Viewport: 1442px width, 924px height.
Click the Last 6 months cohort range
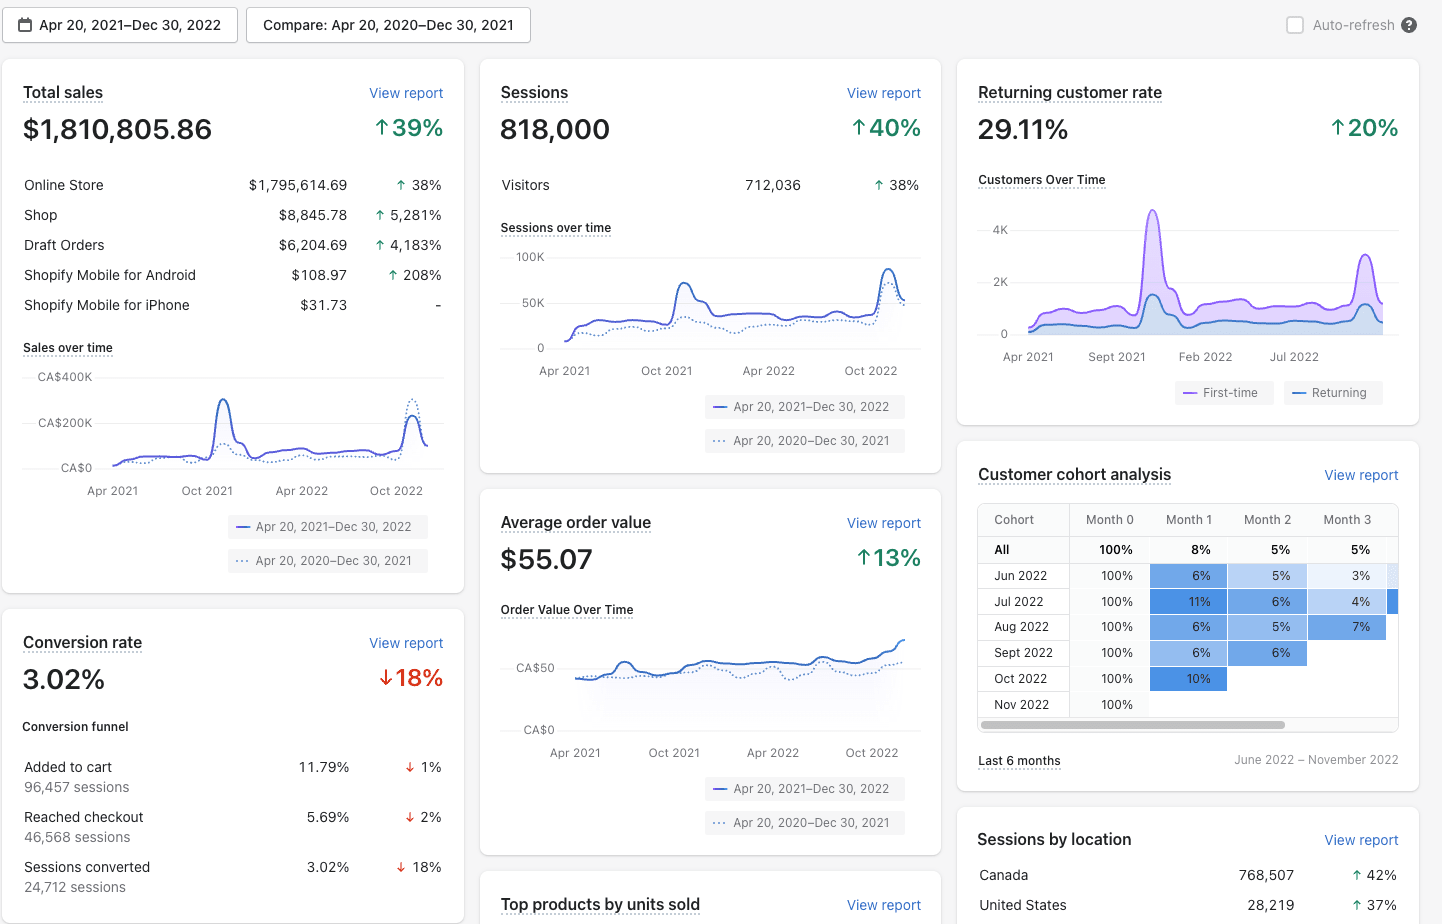(x=1019, y=761)
